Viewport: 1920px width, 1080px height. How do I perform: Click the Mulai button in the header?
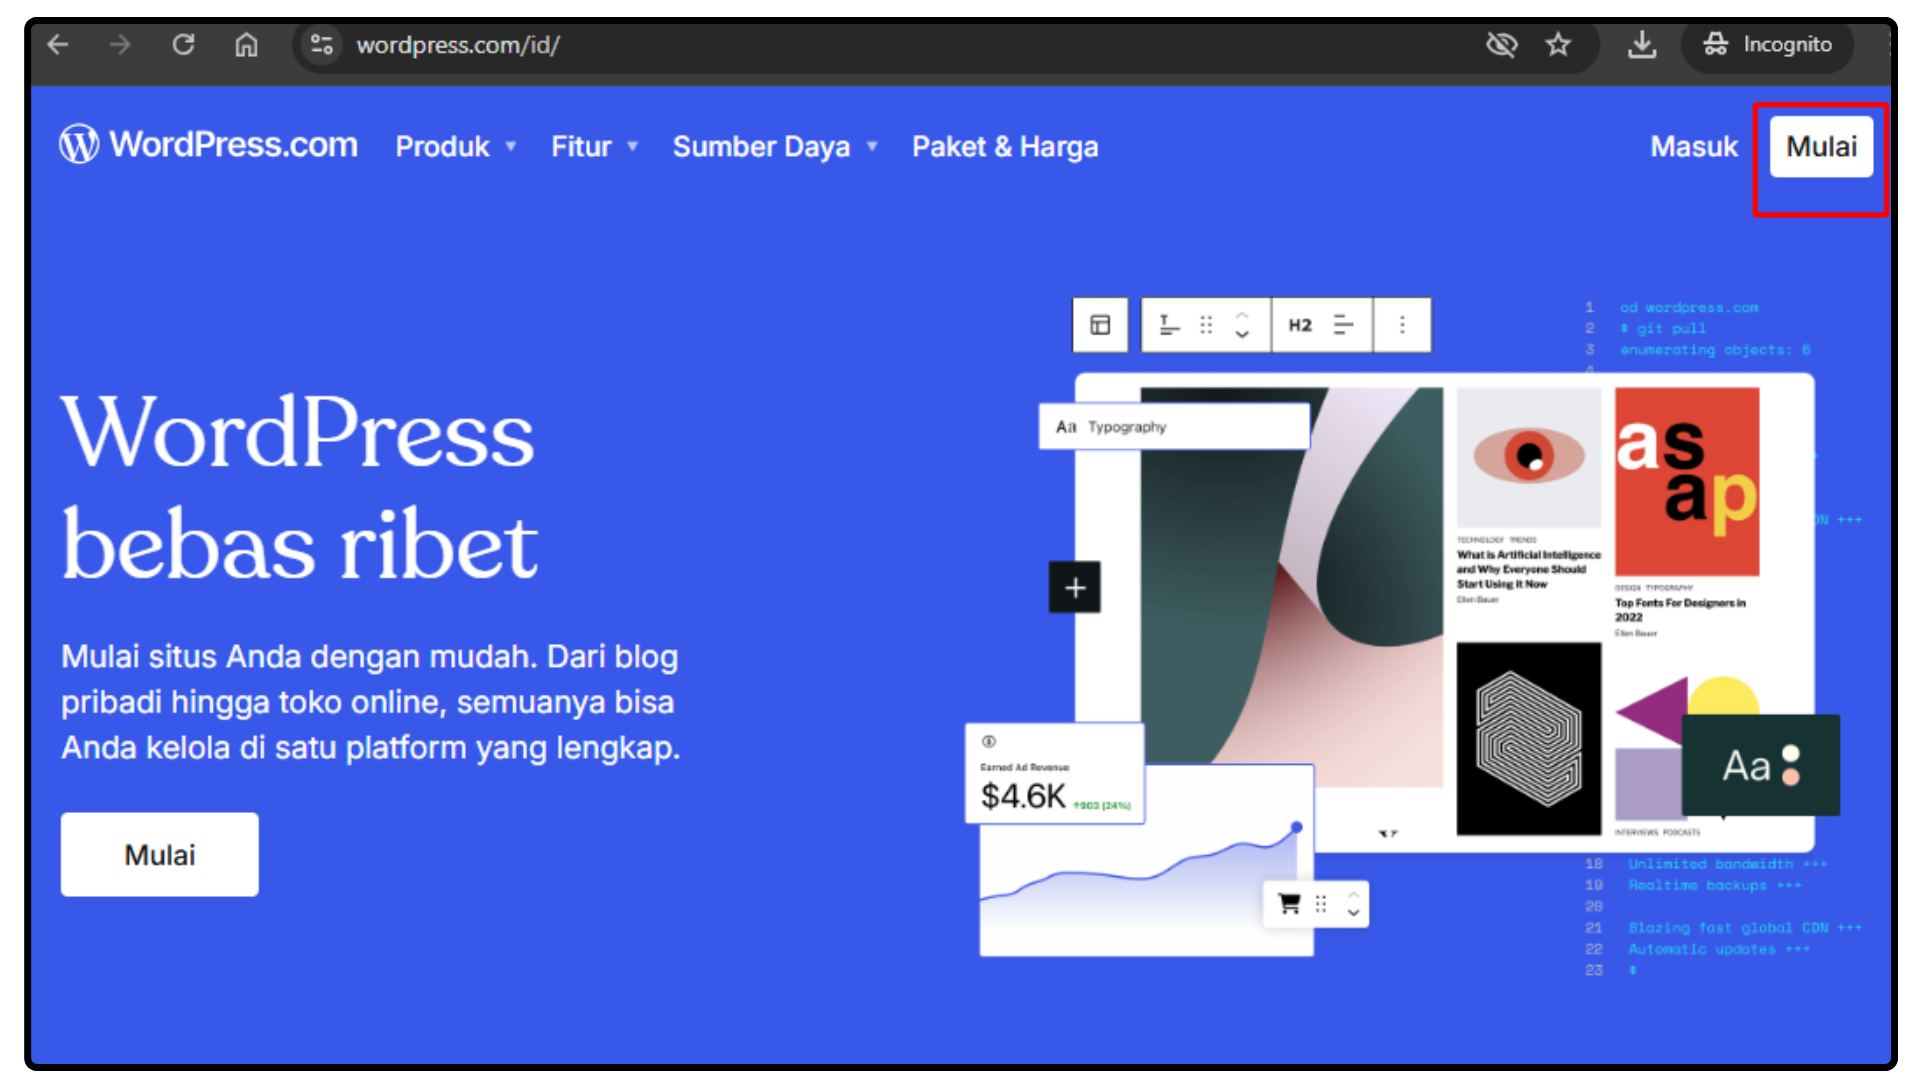coord(1821,147)
